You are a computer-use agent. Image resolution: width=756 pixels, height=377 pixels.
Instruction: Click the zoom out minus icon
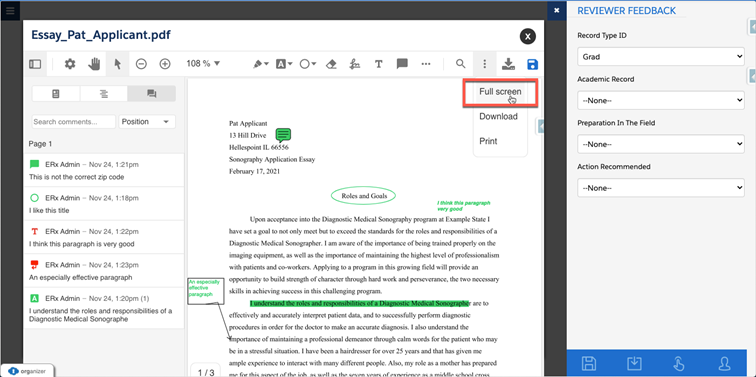pyautogui.click(x=141, y=64)
